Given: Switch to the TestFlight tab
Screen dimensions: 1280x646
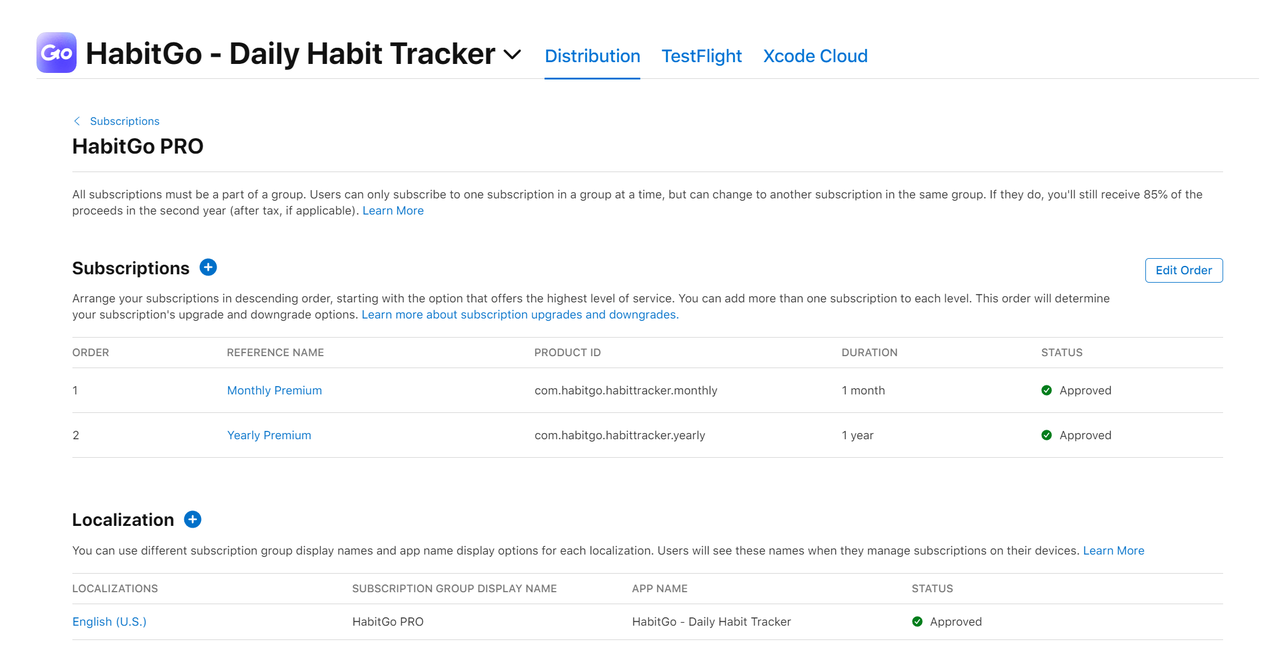Looking at the screenshot, I should (x=701, y=56).
